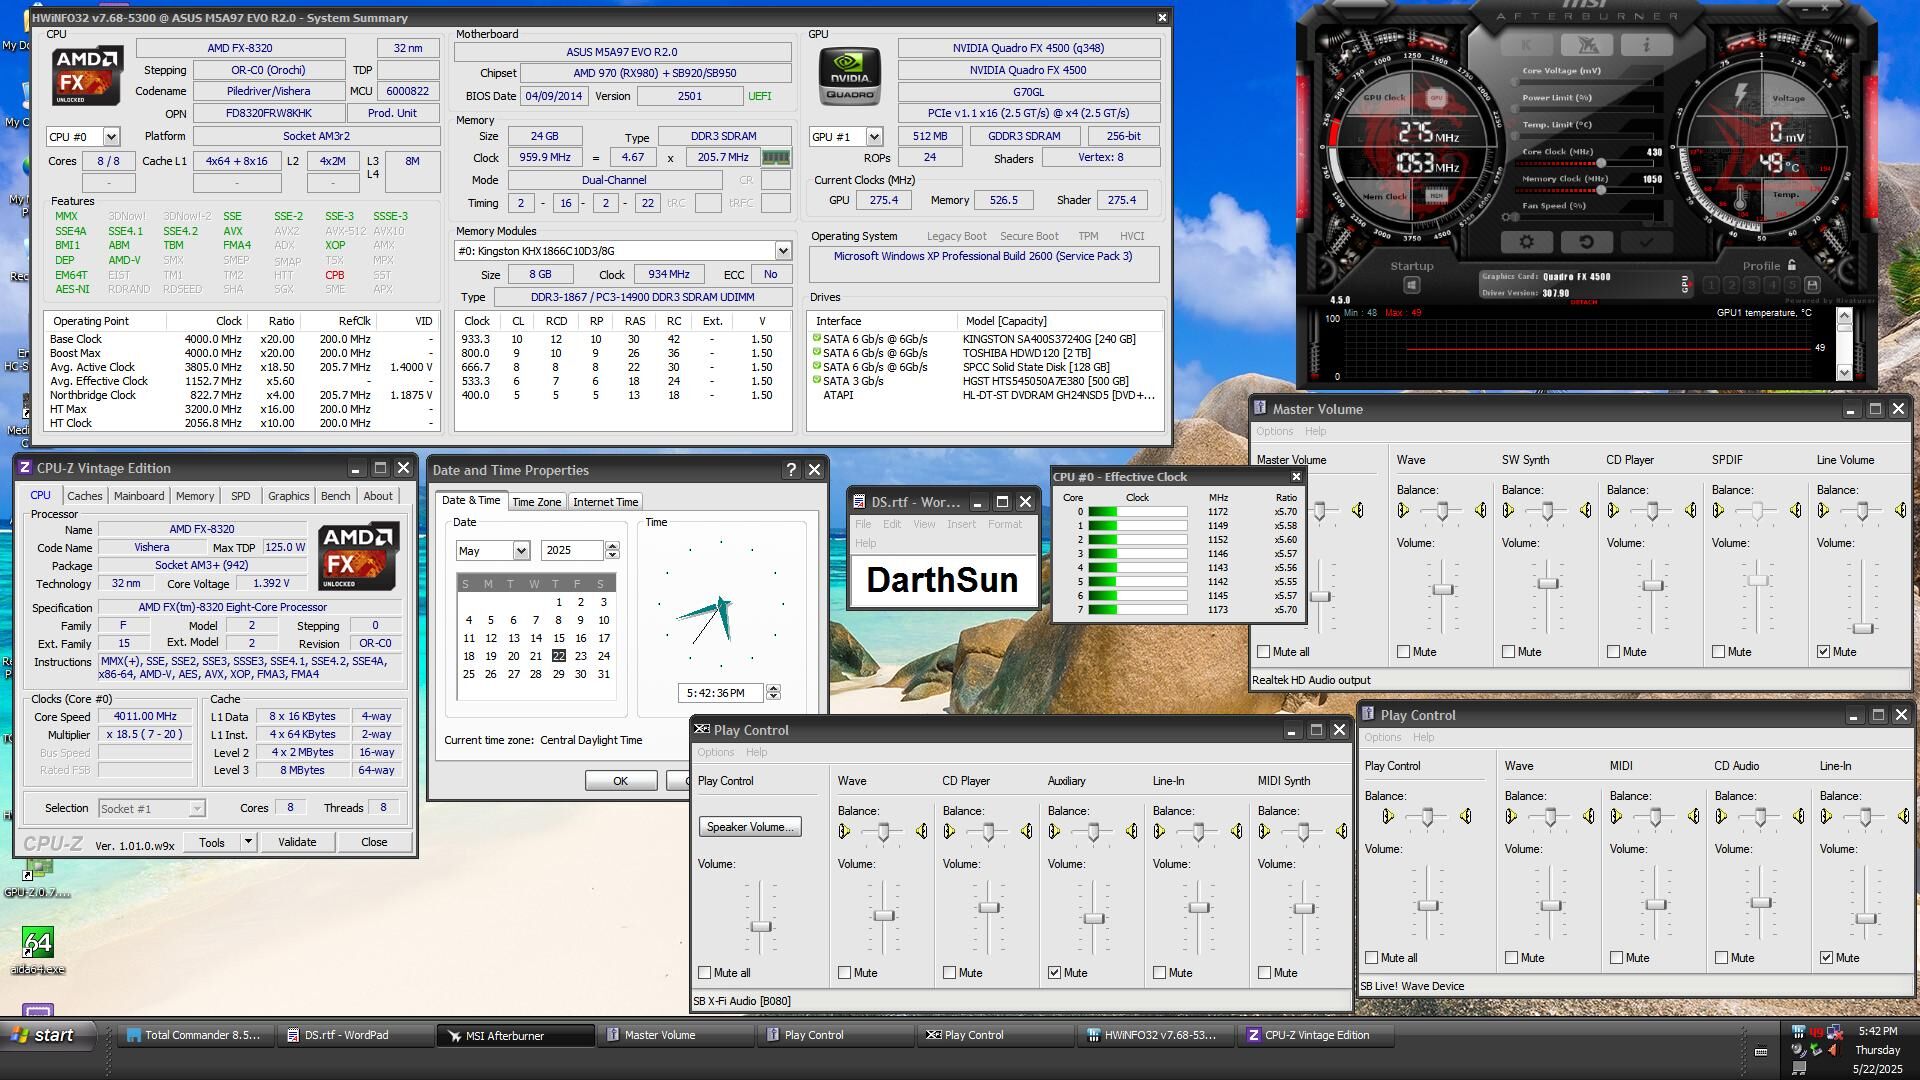Click DETACH link in Afterburner
1920x1080 pixels.
pyautogui.click(x=1584, y=302)
